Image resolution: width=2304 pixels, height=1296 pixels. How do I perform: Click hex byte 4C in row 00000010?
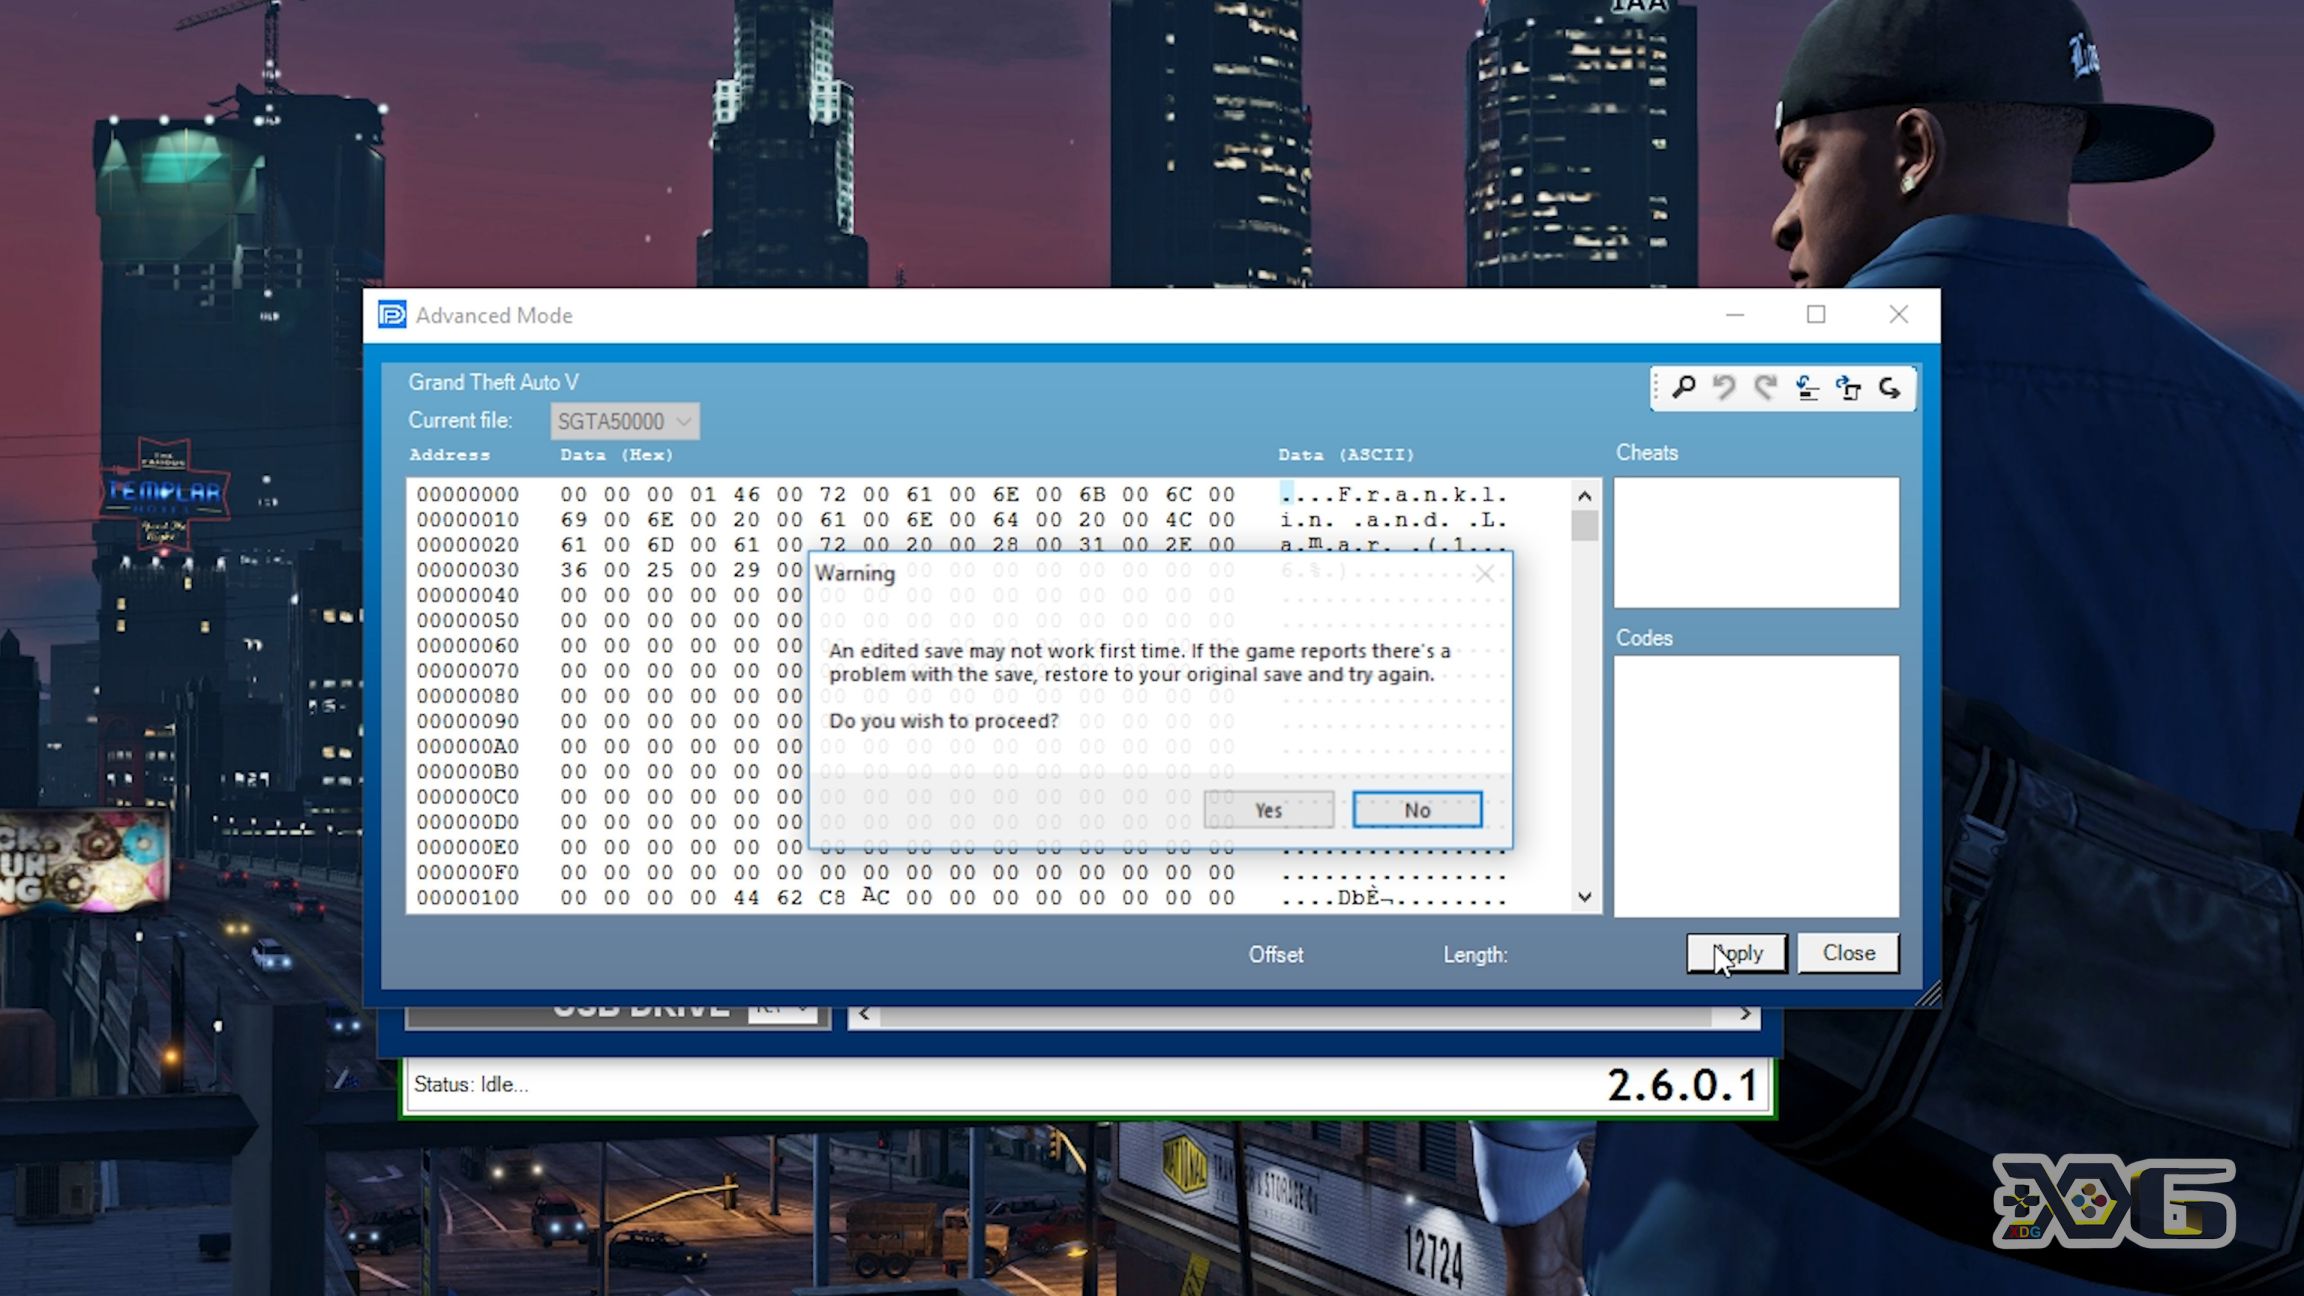click(x=1178, y=519)
